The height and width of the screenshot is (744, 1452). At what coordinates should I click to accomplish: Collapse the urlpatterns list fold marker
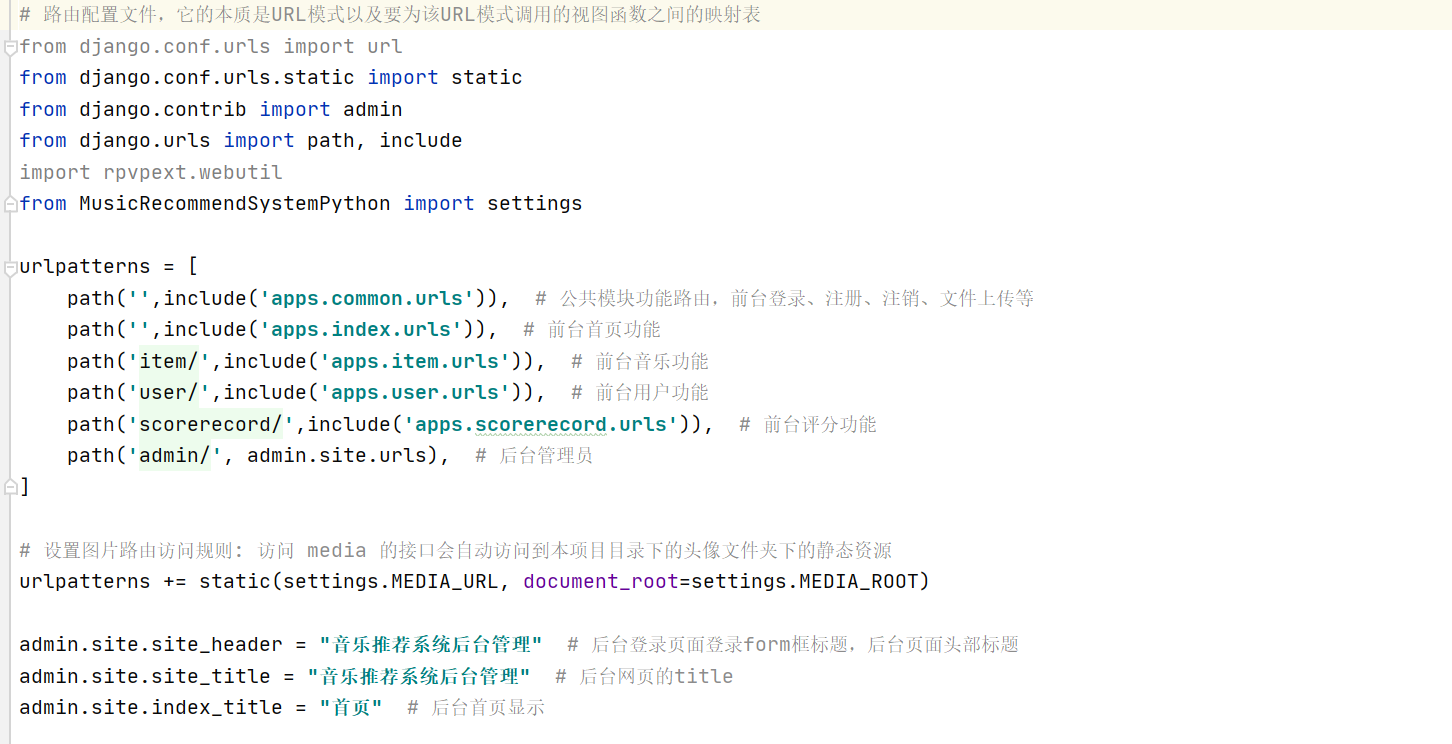pos(10,267)
